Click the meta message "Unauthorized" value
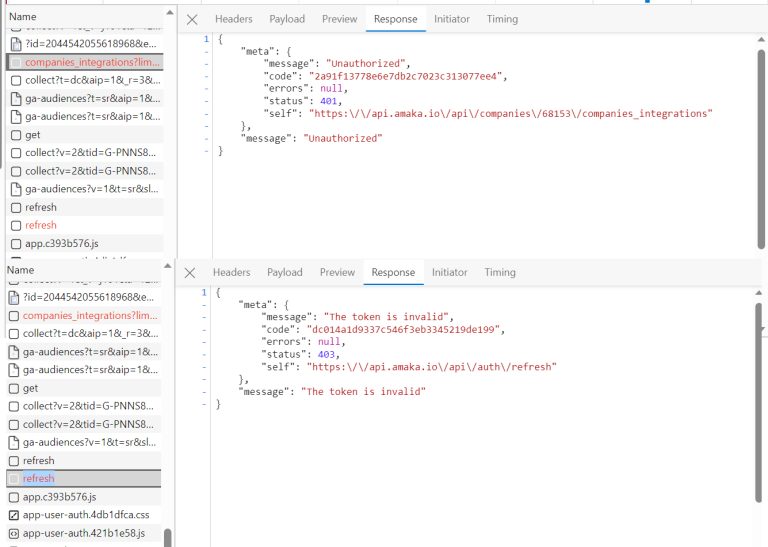This screenshot has width=768, height=547. pos(365,63)
